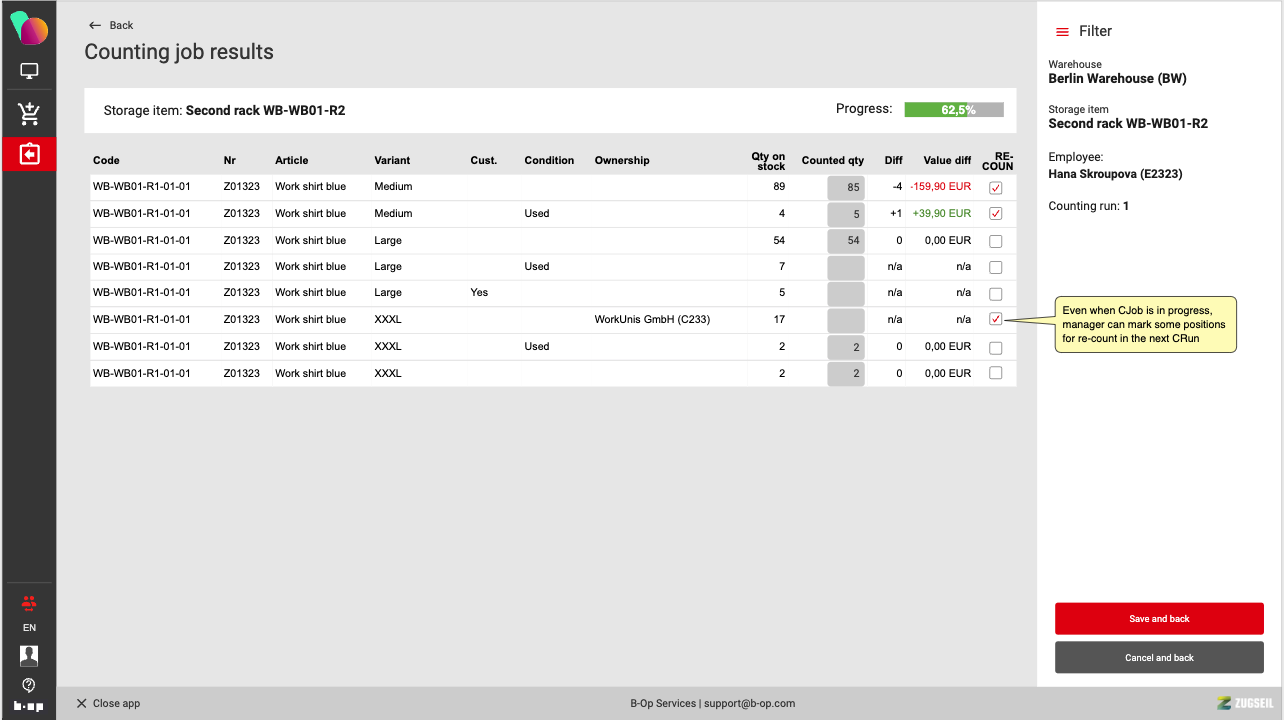Click the 62,5% progress bar
Screen dimensions: 1284x720
point(953,110)
